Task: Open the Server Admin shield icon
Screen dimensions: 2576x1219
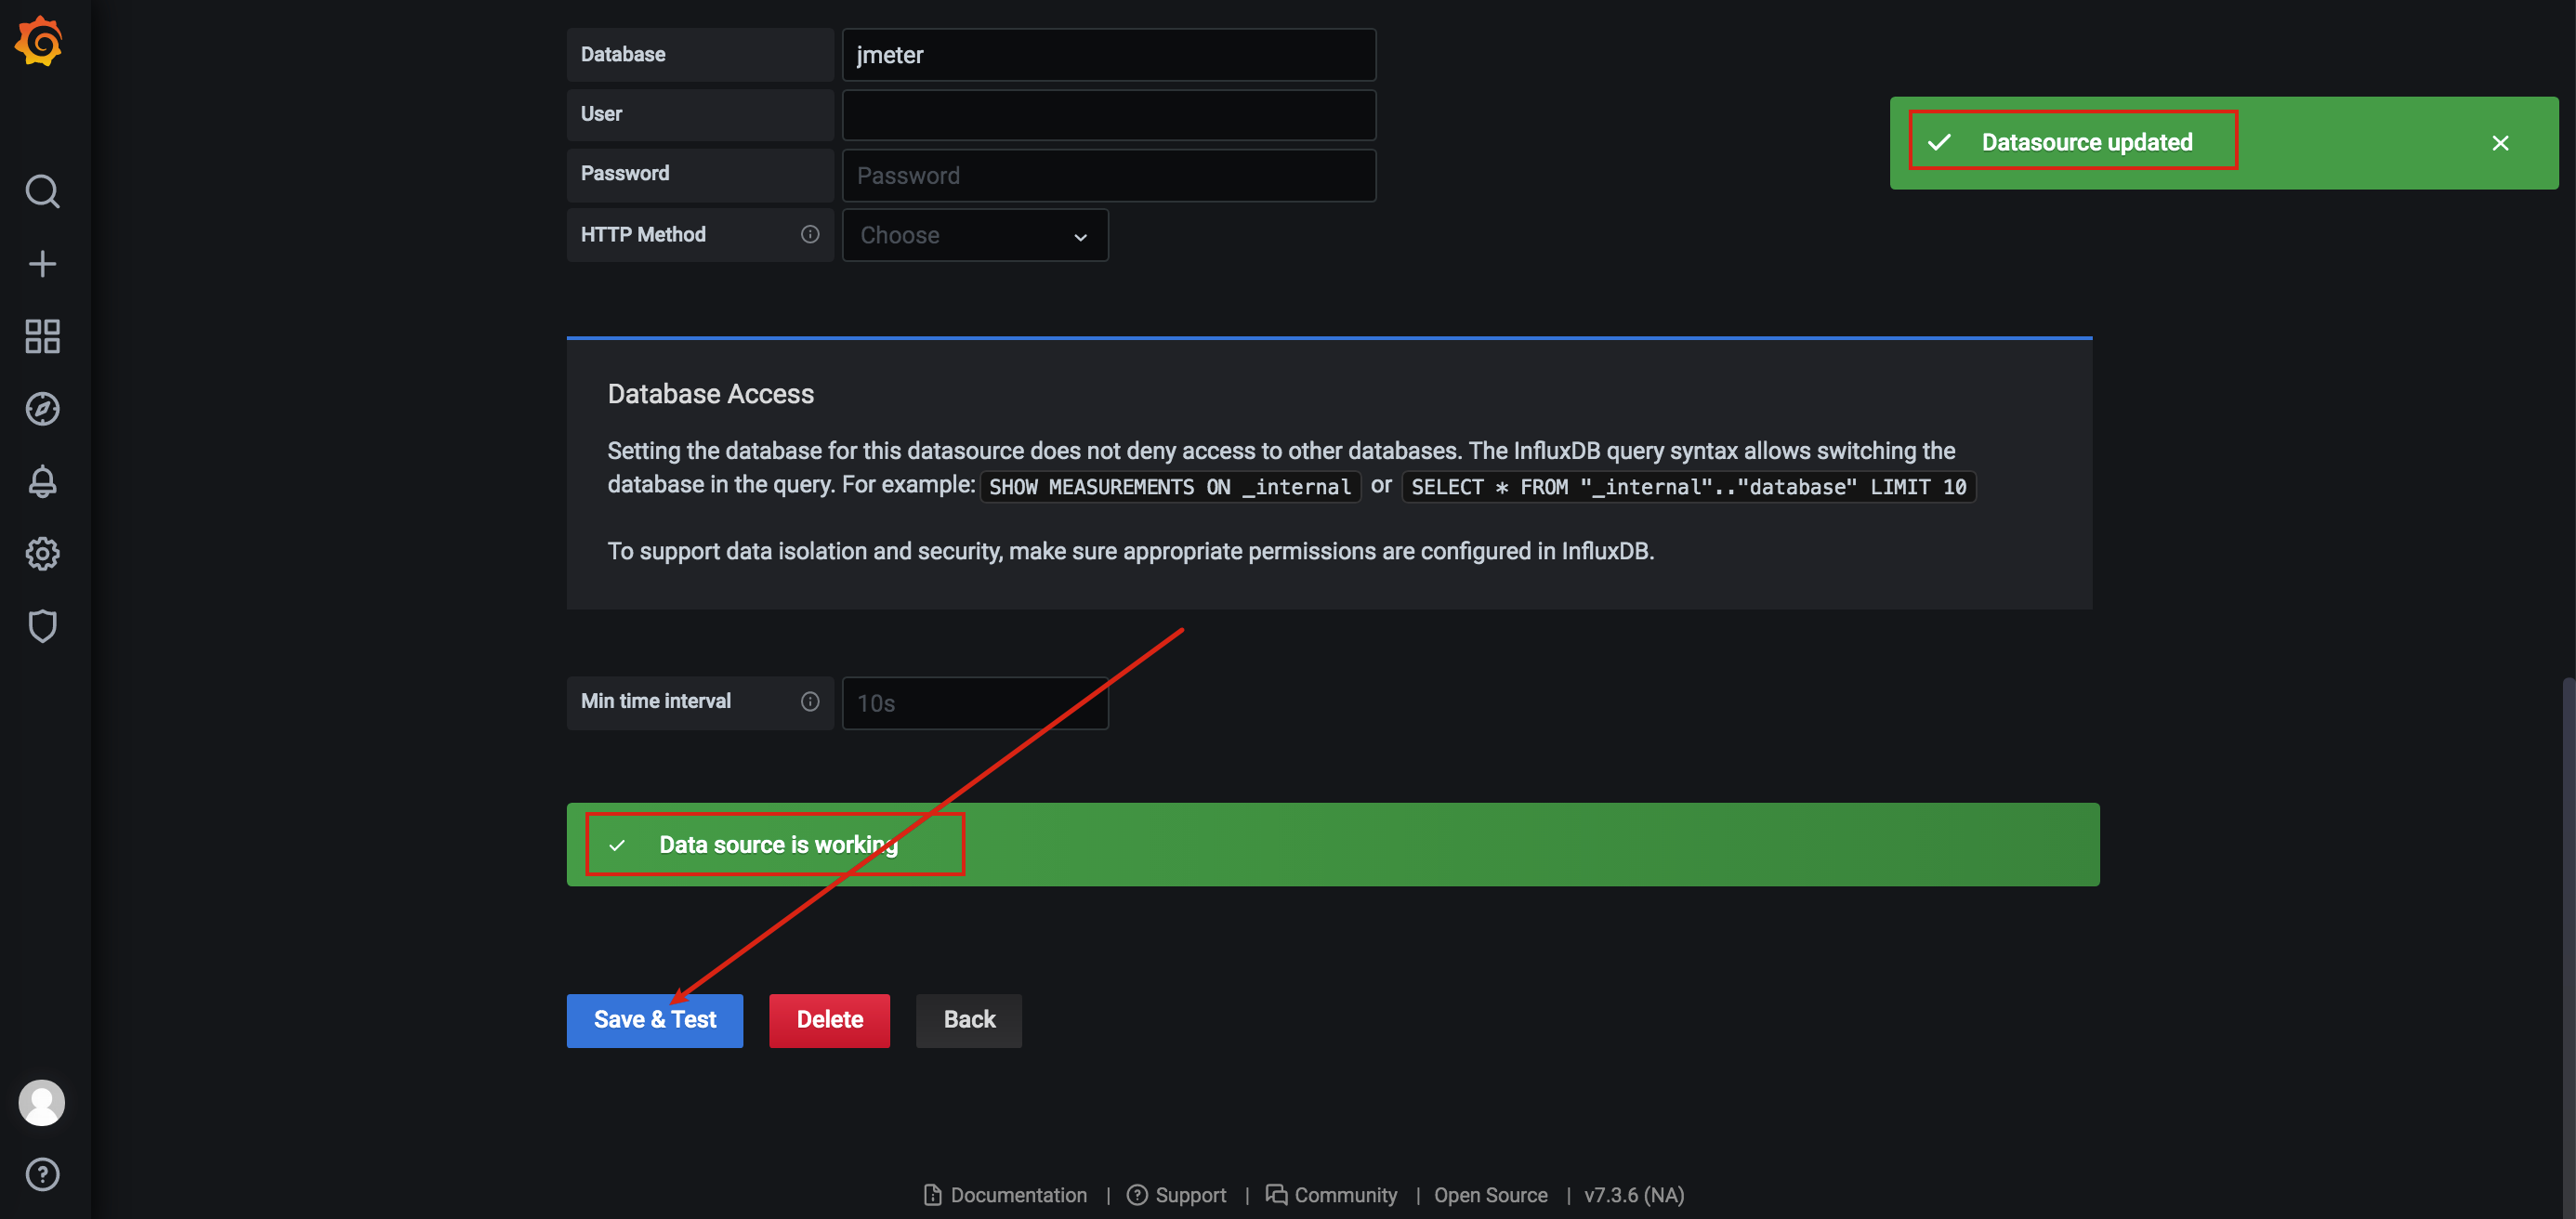Action: coord(42,626)
